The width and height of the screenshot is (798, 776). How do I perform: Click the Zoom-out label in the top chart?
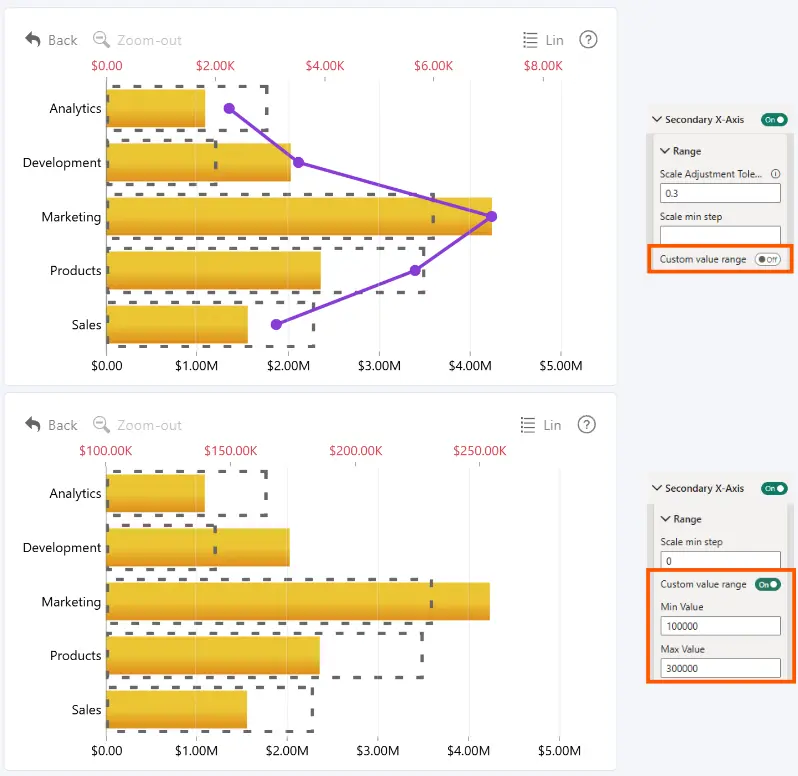point(149,40)
